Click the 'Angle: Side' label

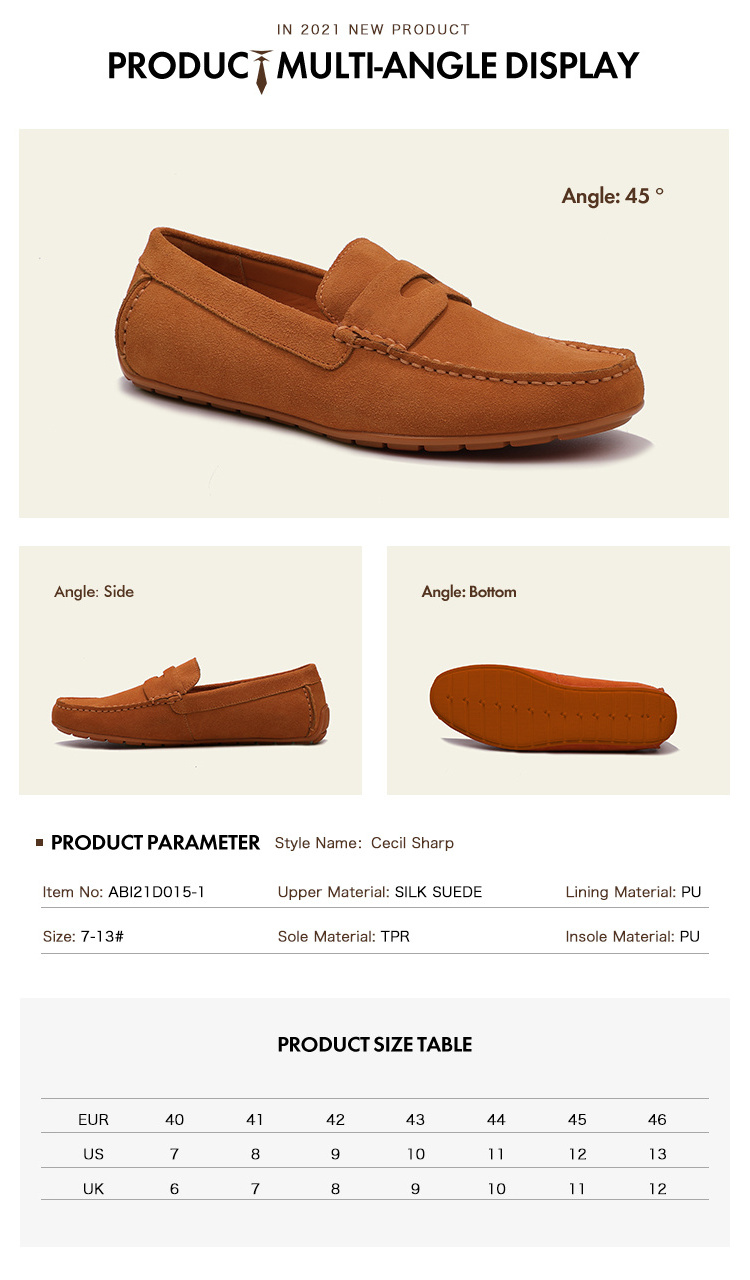[x=94, y=592]
